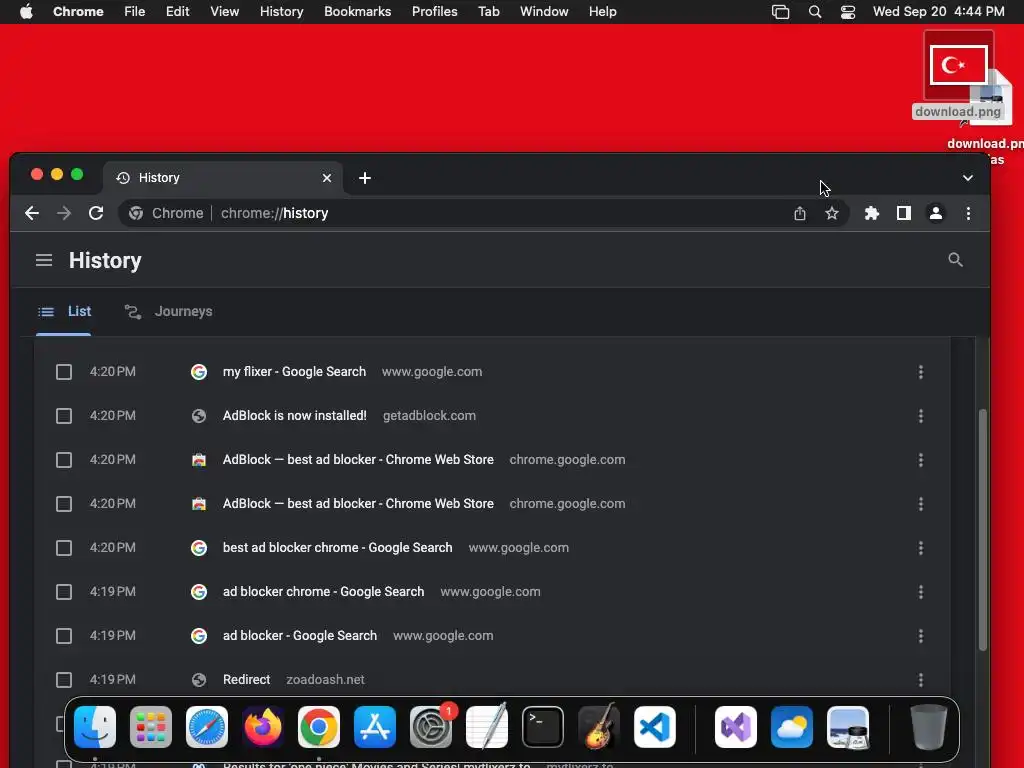
Task: Open App Store from the Dock
Action: click(375, 727)
